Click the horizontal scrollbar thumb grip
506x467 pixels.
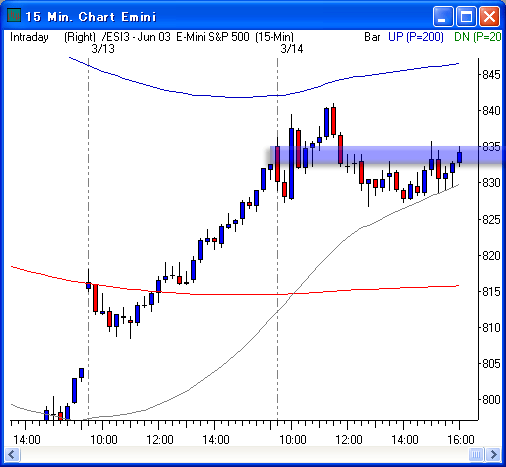(x=476, y=454)
